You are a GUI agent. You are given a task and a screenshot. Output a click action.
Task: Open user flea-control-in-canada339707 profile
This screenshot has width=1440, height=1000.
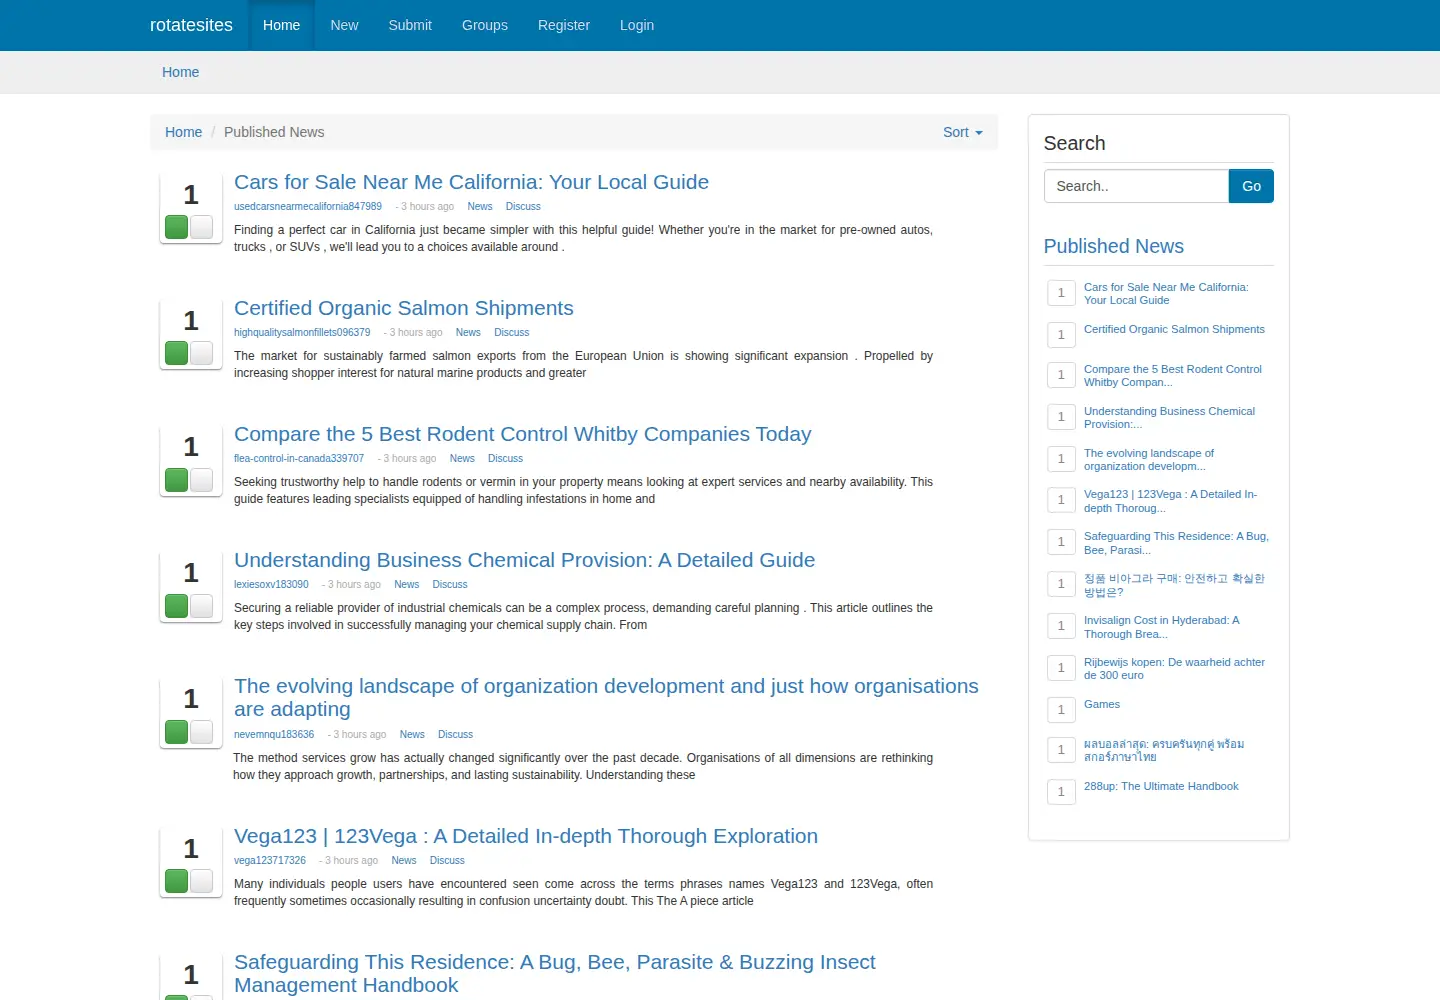(299, 459)
